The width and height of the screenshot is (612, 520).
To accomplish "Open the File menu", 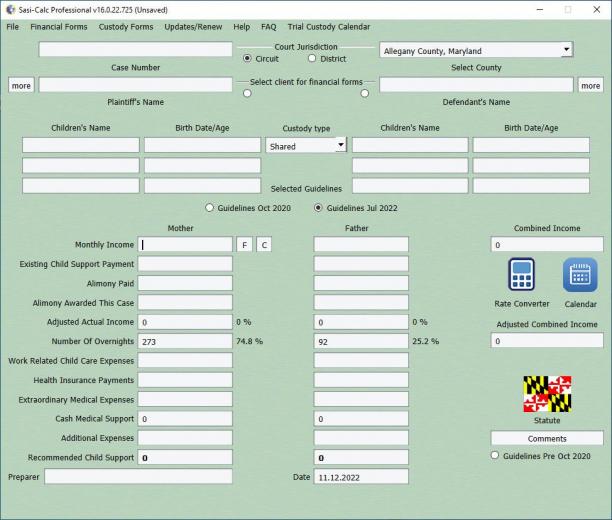I will pos(12,27).
